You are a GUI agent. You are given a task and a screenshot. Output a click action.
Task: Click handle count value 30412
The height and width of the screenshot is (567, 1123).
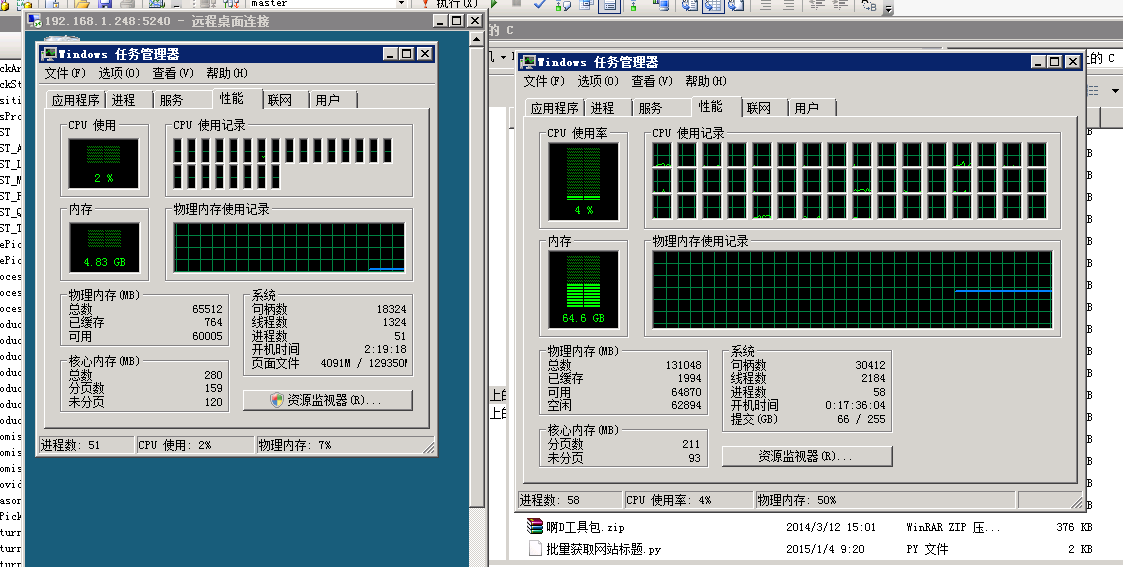point(870,365)
